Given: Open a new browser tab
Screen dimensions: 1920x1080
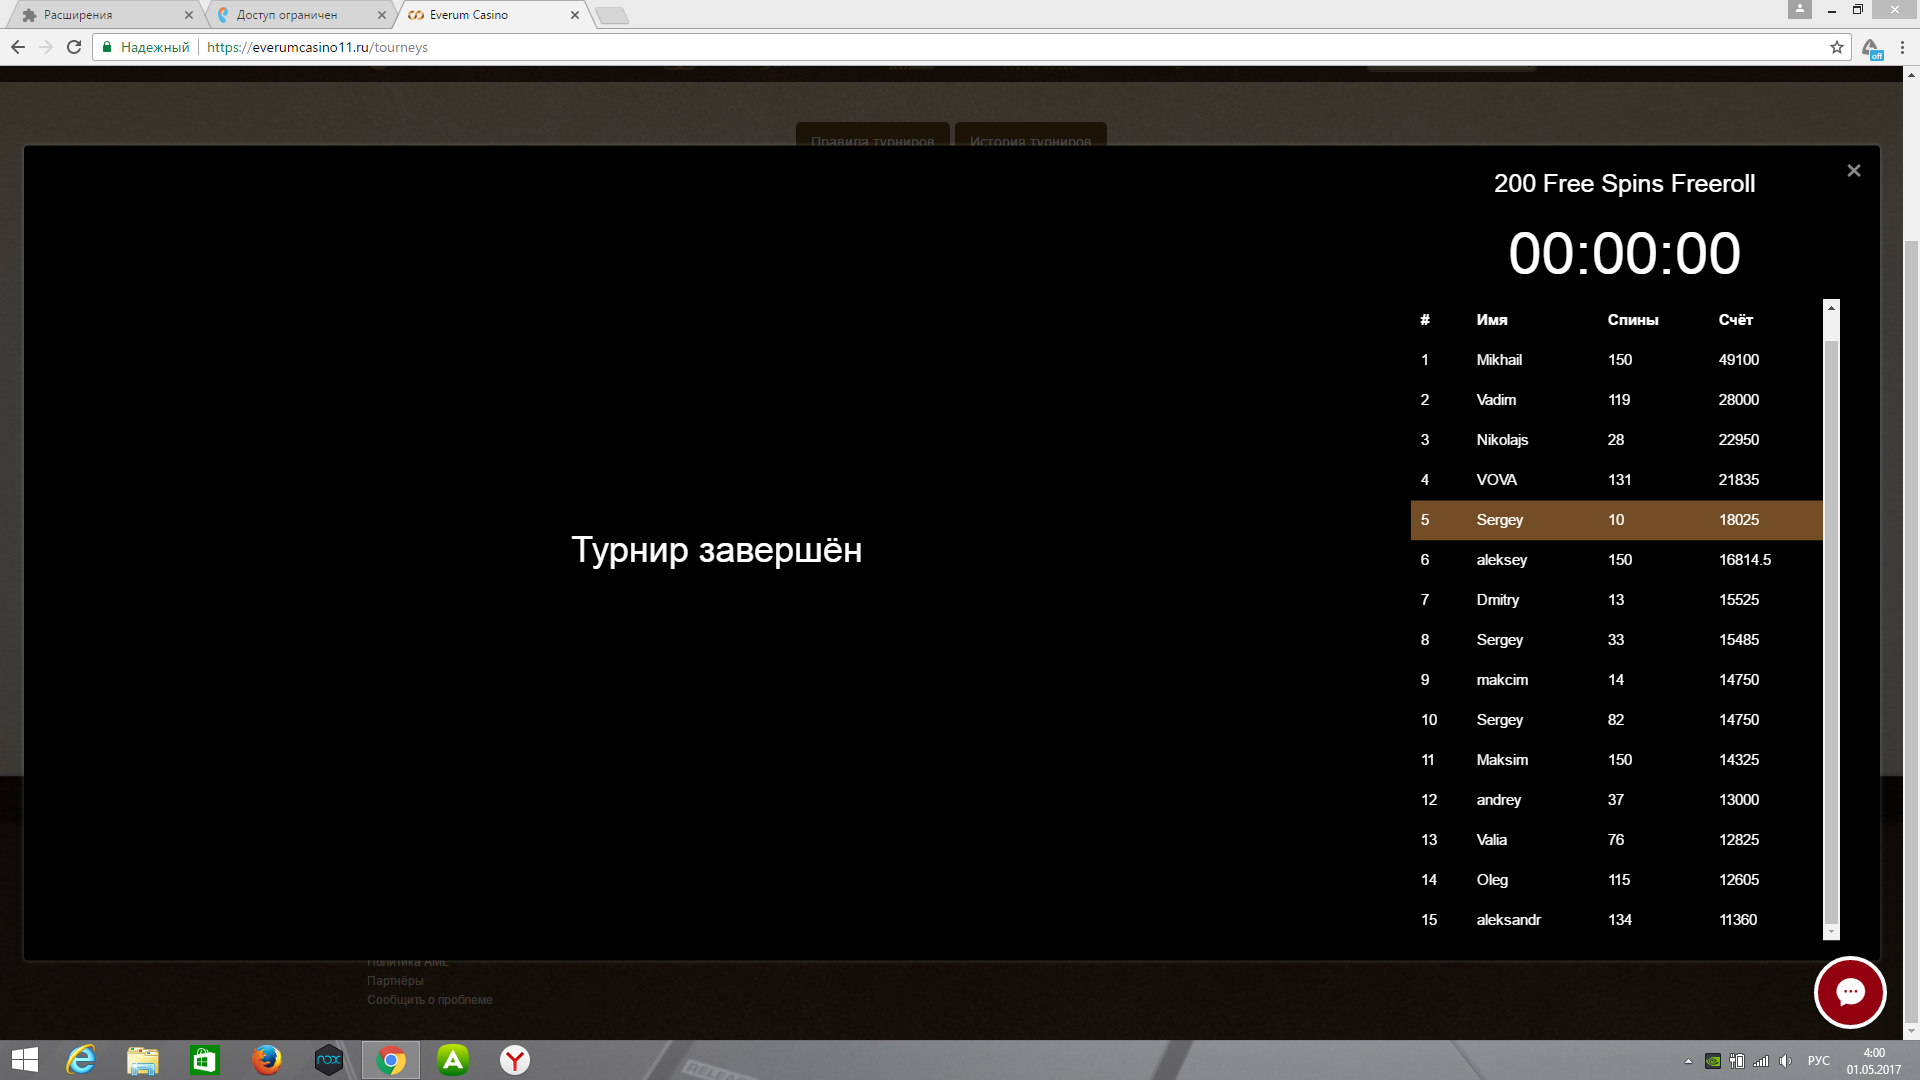Looking at the screenshot, I should coord(612,15).
